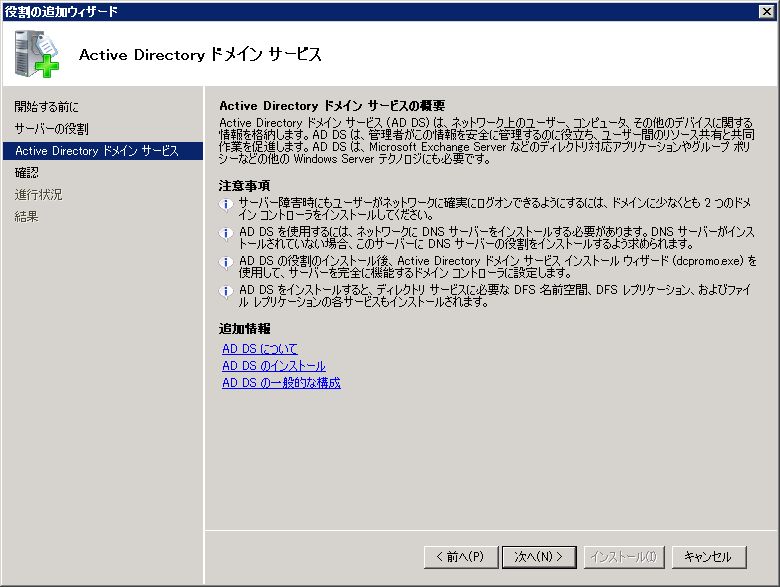Click the 役割の追加ウィザード title bar text
This screenshot has width=780, height=587.
click(61, 11)
